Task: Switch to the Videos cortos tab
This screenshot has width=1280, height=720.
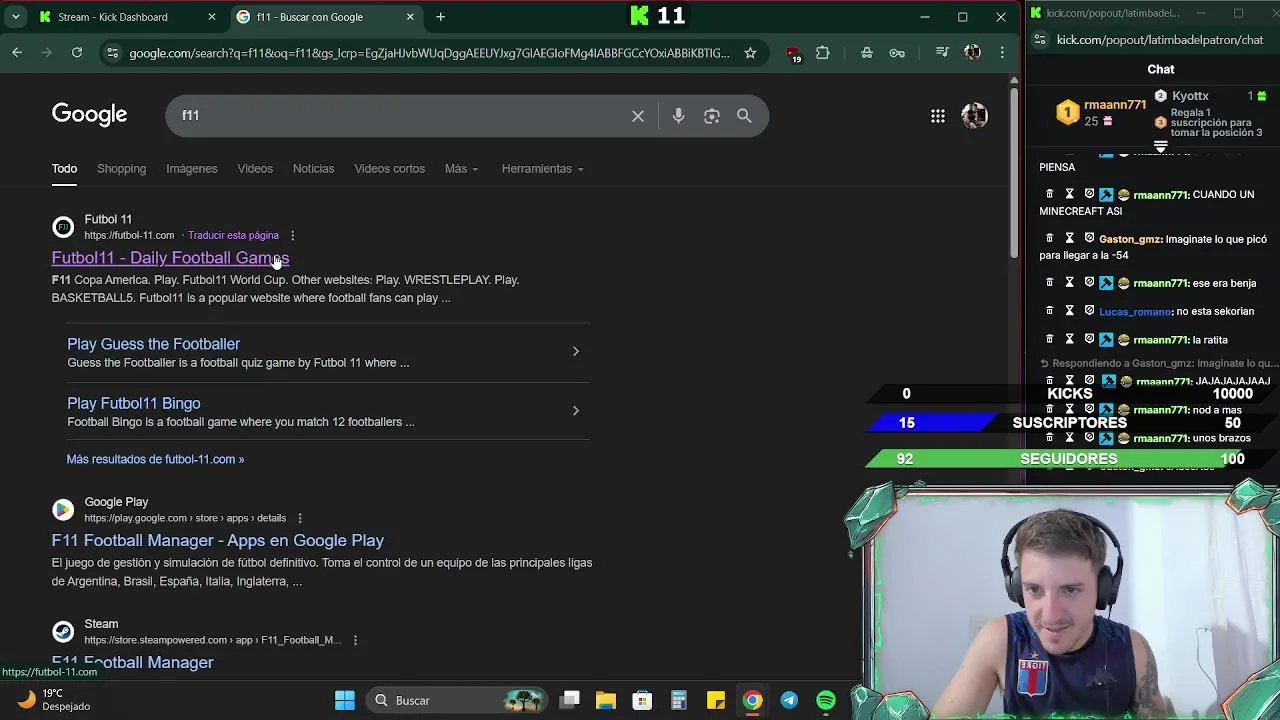Action: coord(390,168)
